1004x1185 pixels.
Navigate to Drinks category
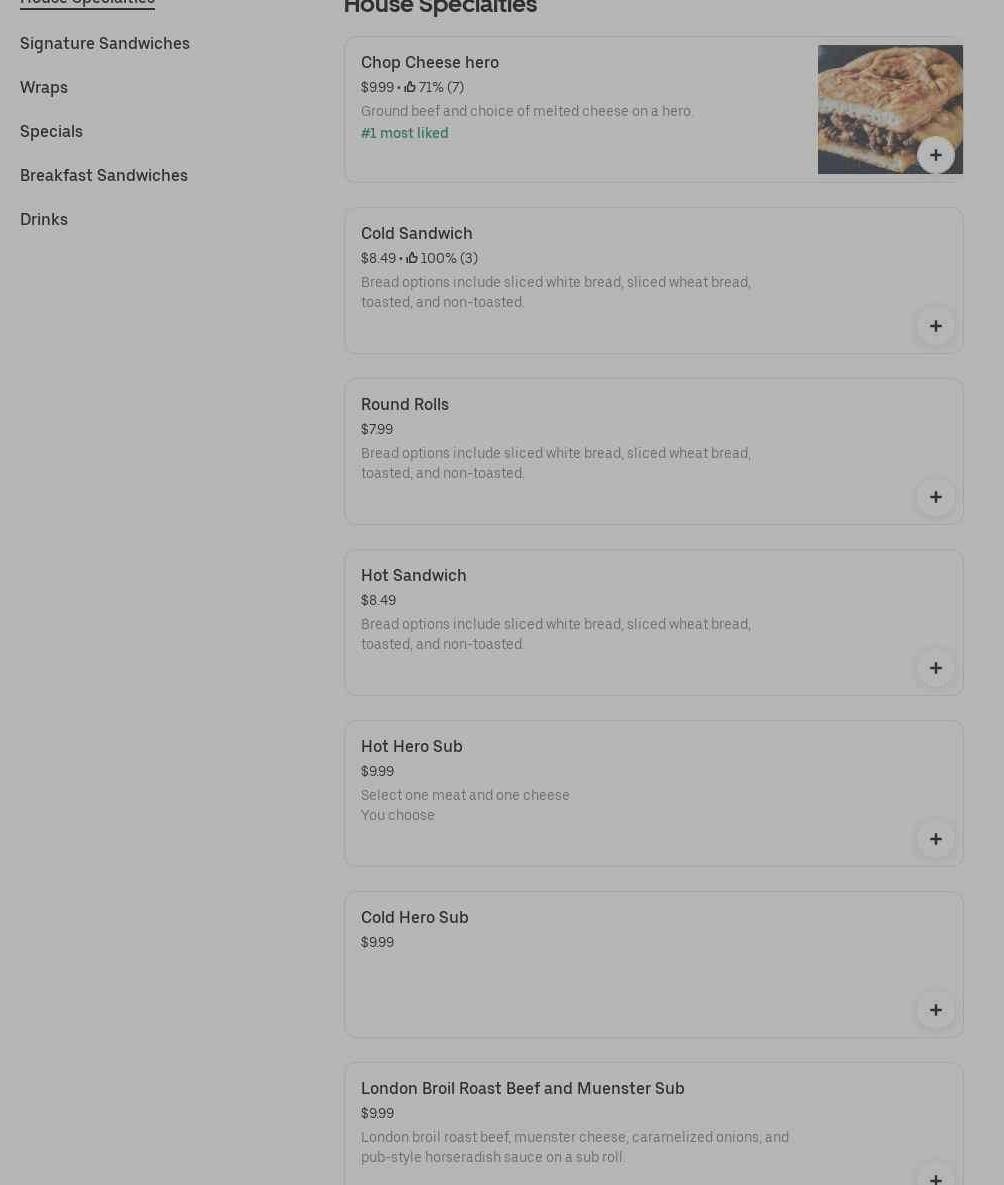point(44,219)
